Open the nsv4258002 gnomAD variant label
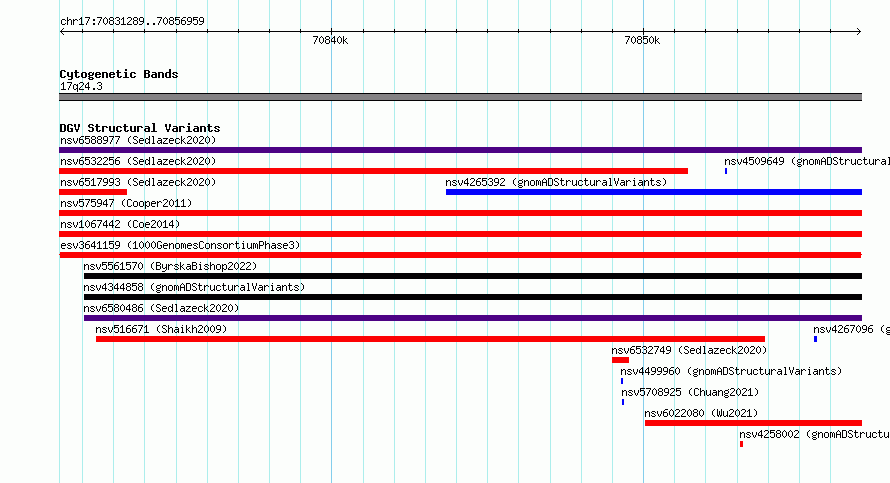The image size is (890, 483). click(815, 434)
